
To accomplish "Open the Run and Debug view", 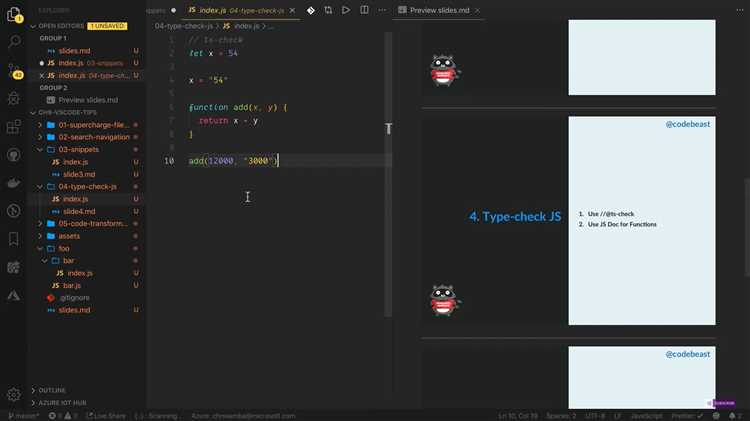I will [14, 99].
